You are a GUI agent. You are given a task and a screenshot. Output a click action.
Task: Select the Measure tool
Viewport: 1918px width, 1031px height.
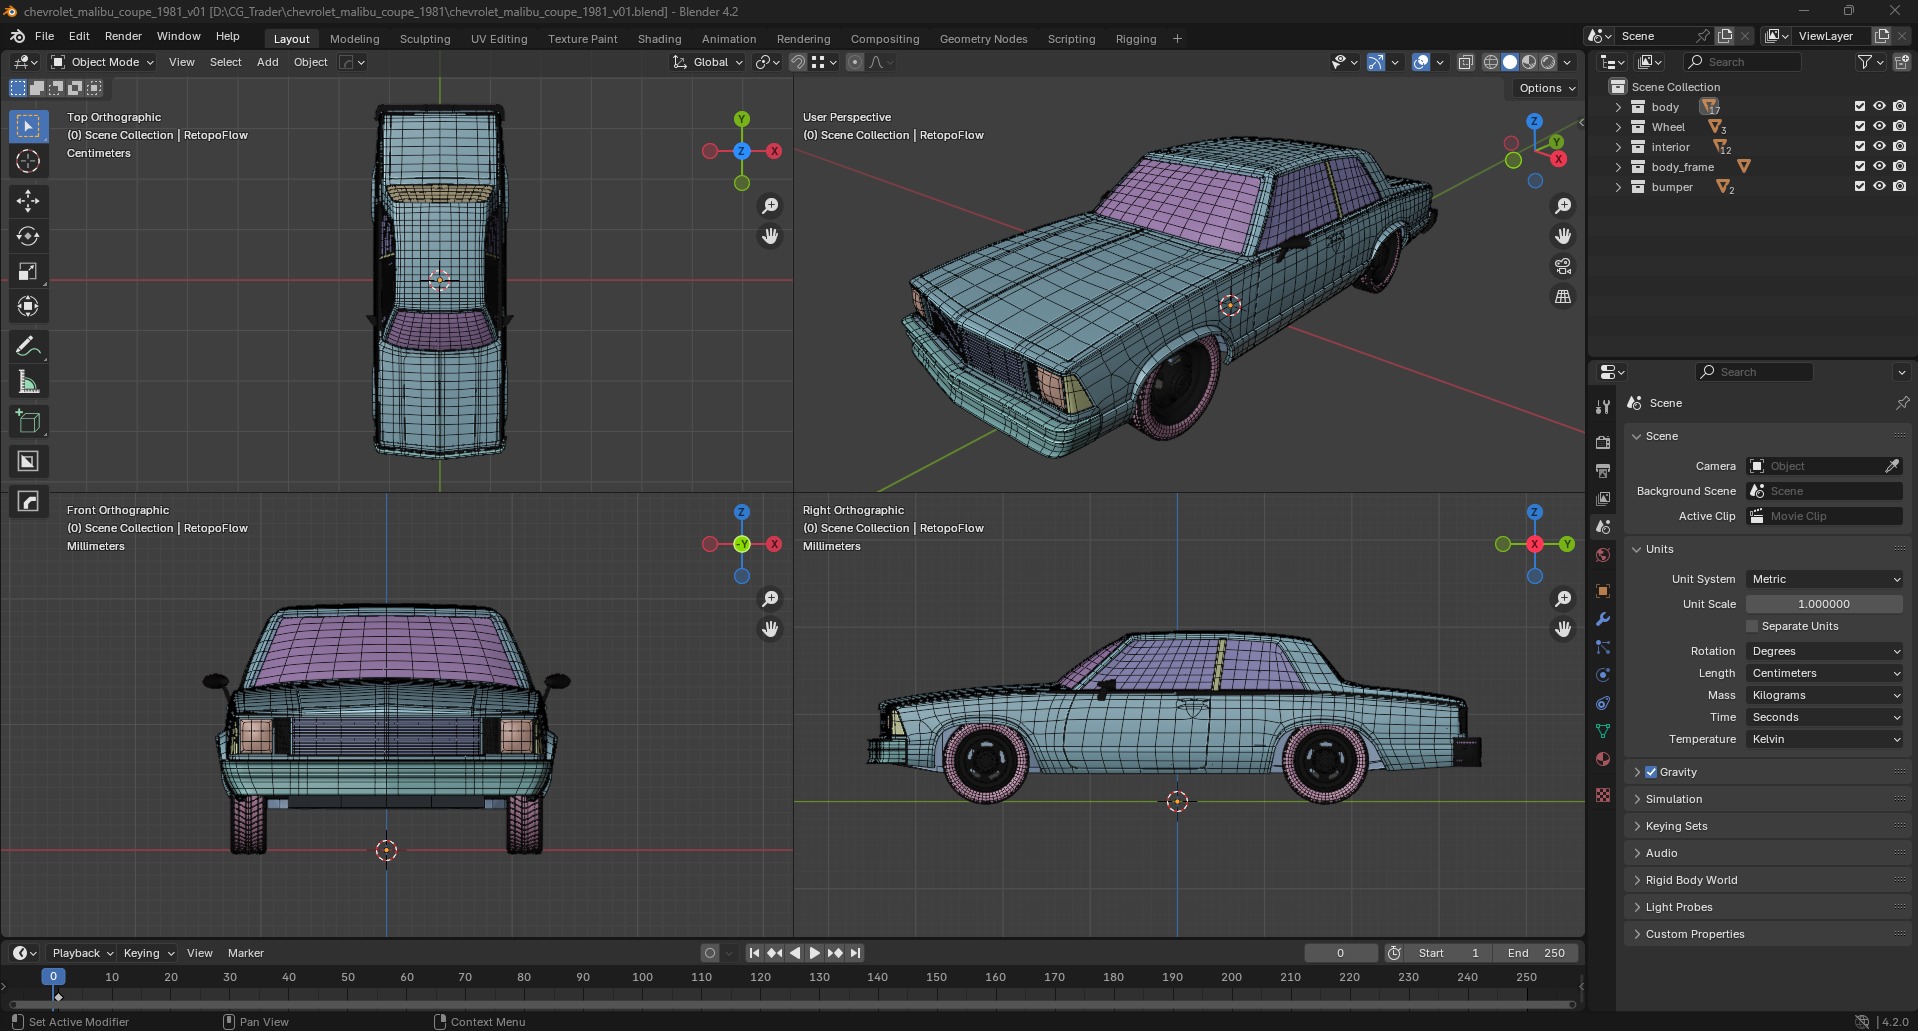pyautogui.click(x=28, y=382)
